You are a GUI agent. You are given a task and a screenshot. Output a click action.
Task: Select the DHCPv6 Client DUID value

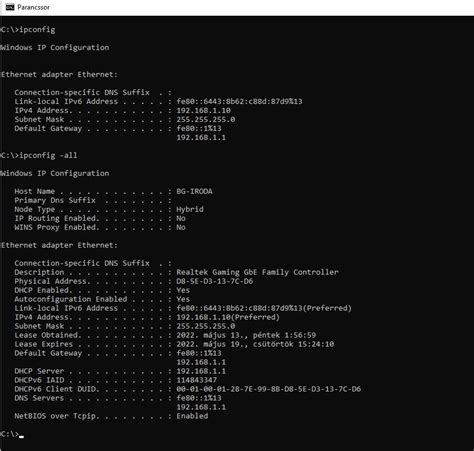pos(269,389)
